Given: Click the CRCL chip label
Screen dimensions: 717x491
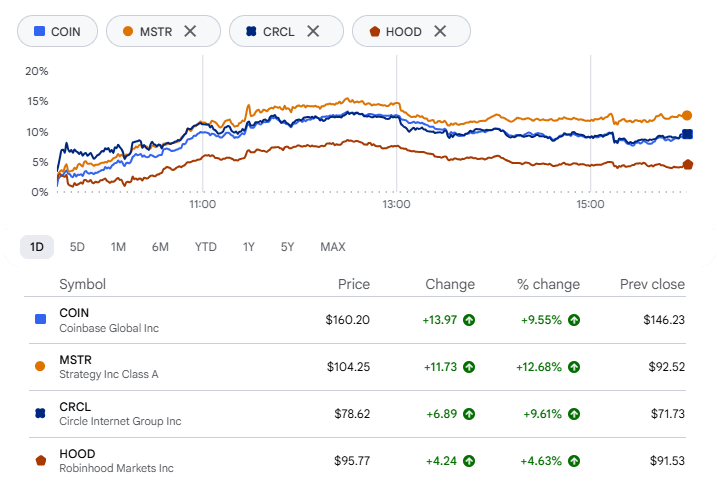Looking at the screenshot, I should click(x=278, y=32).
